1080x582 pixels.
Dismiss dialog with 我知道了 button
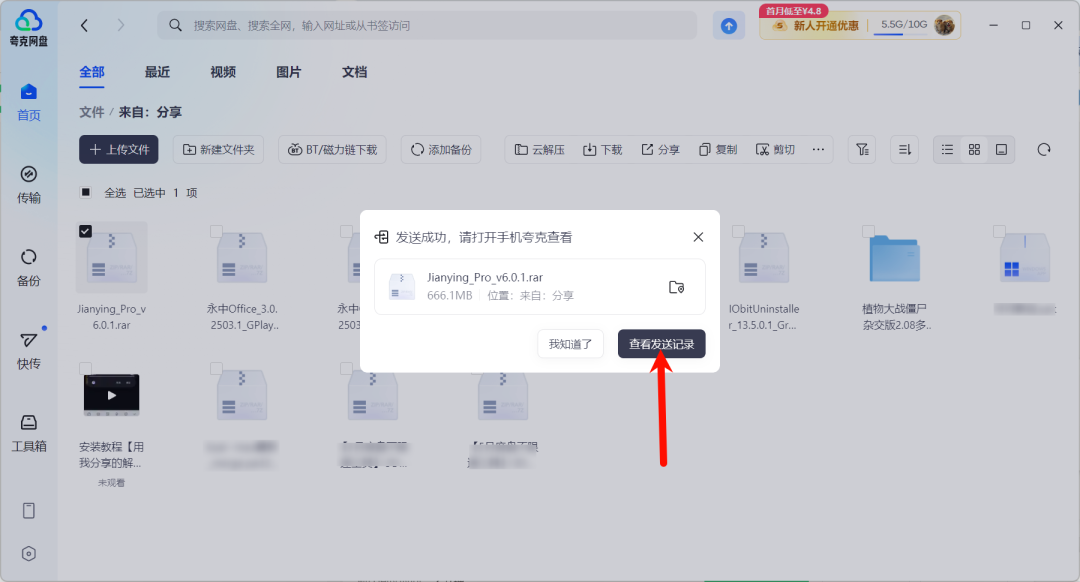pos(570,343)
